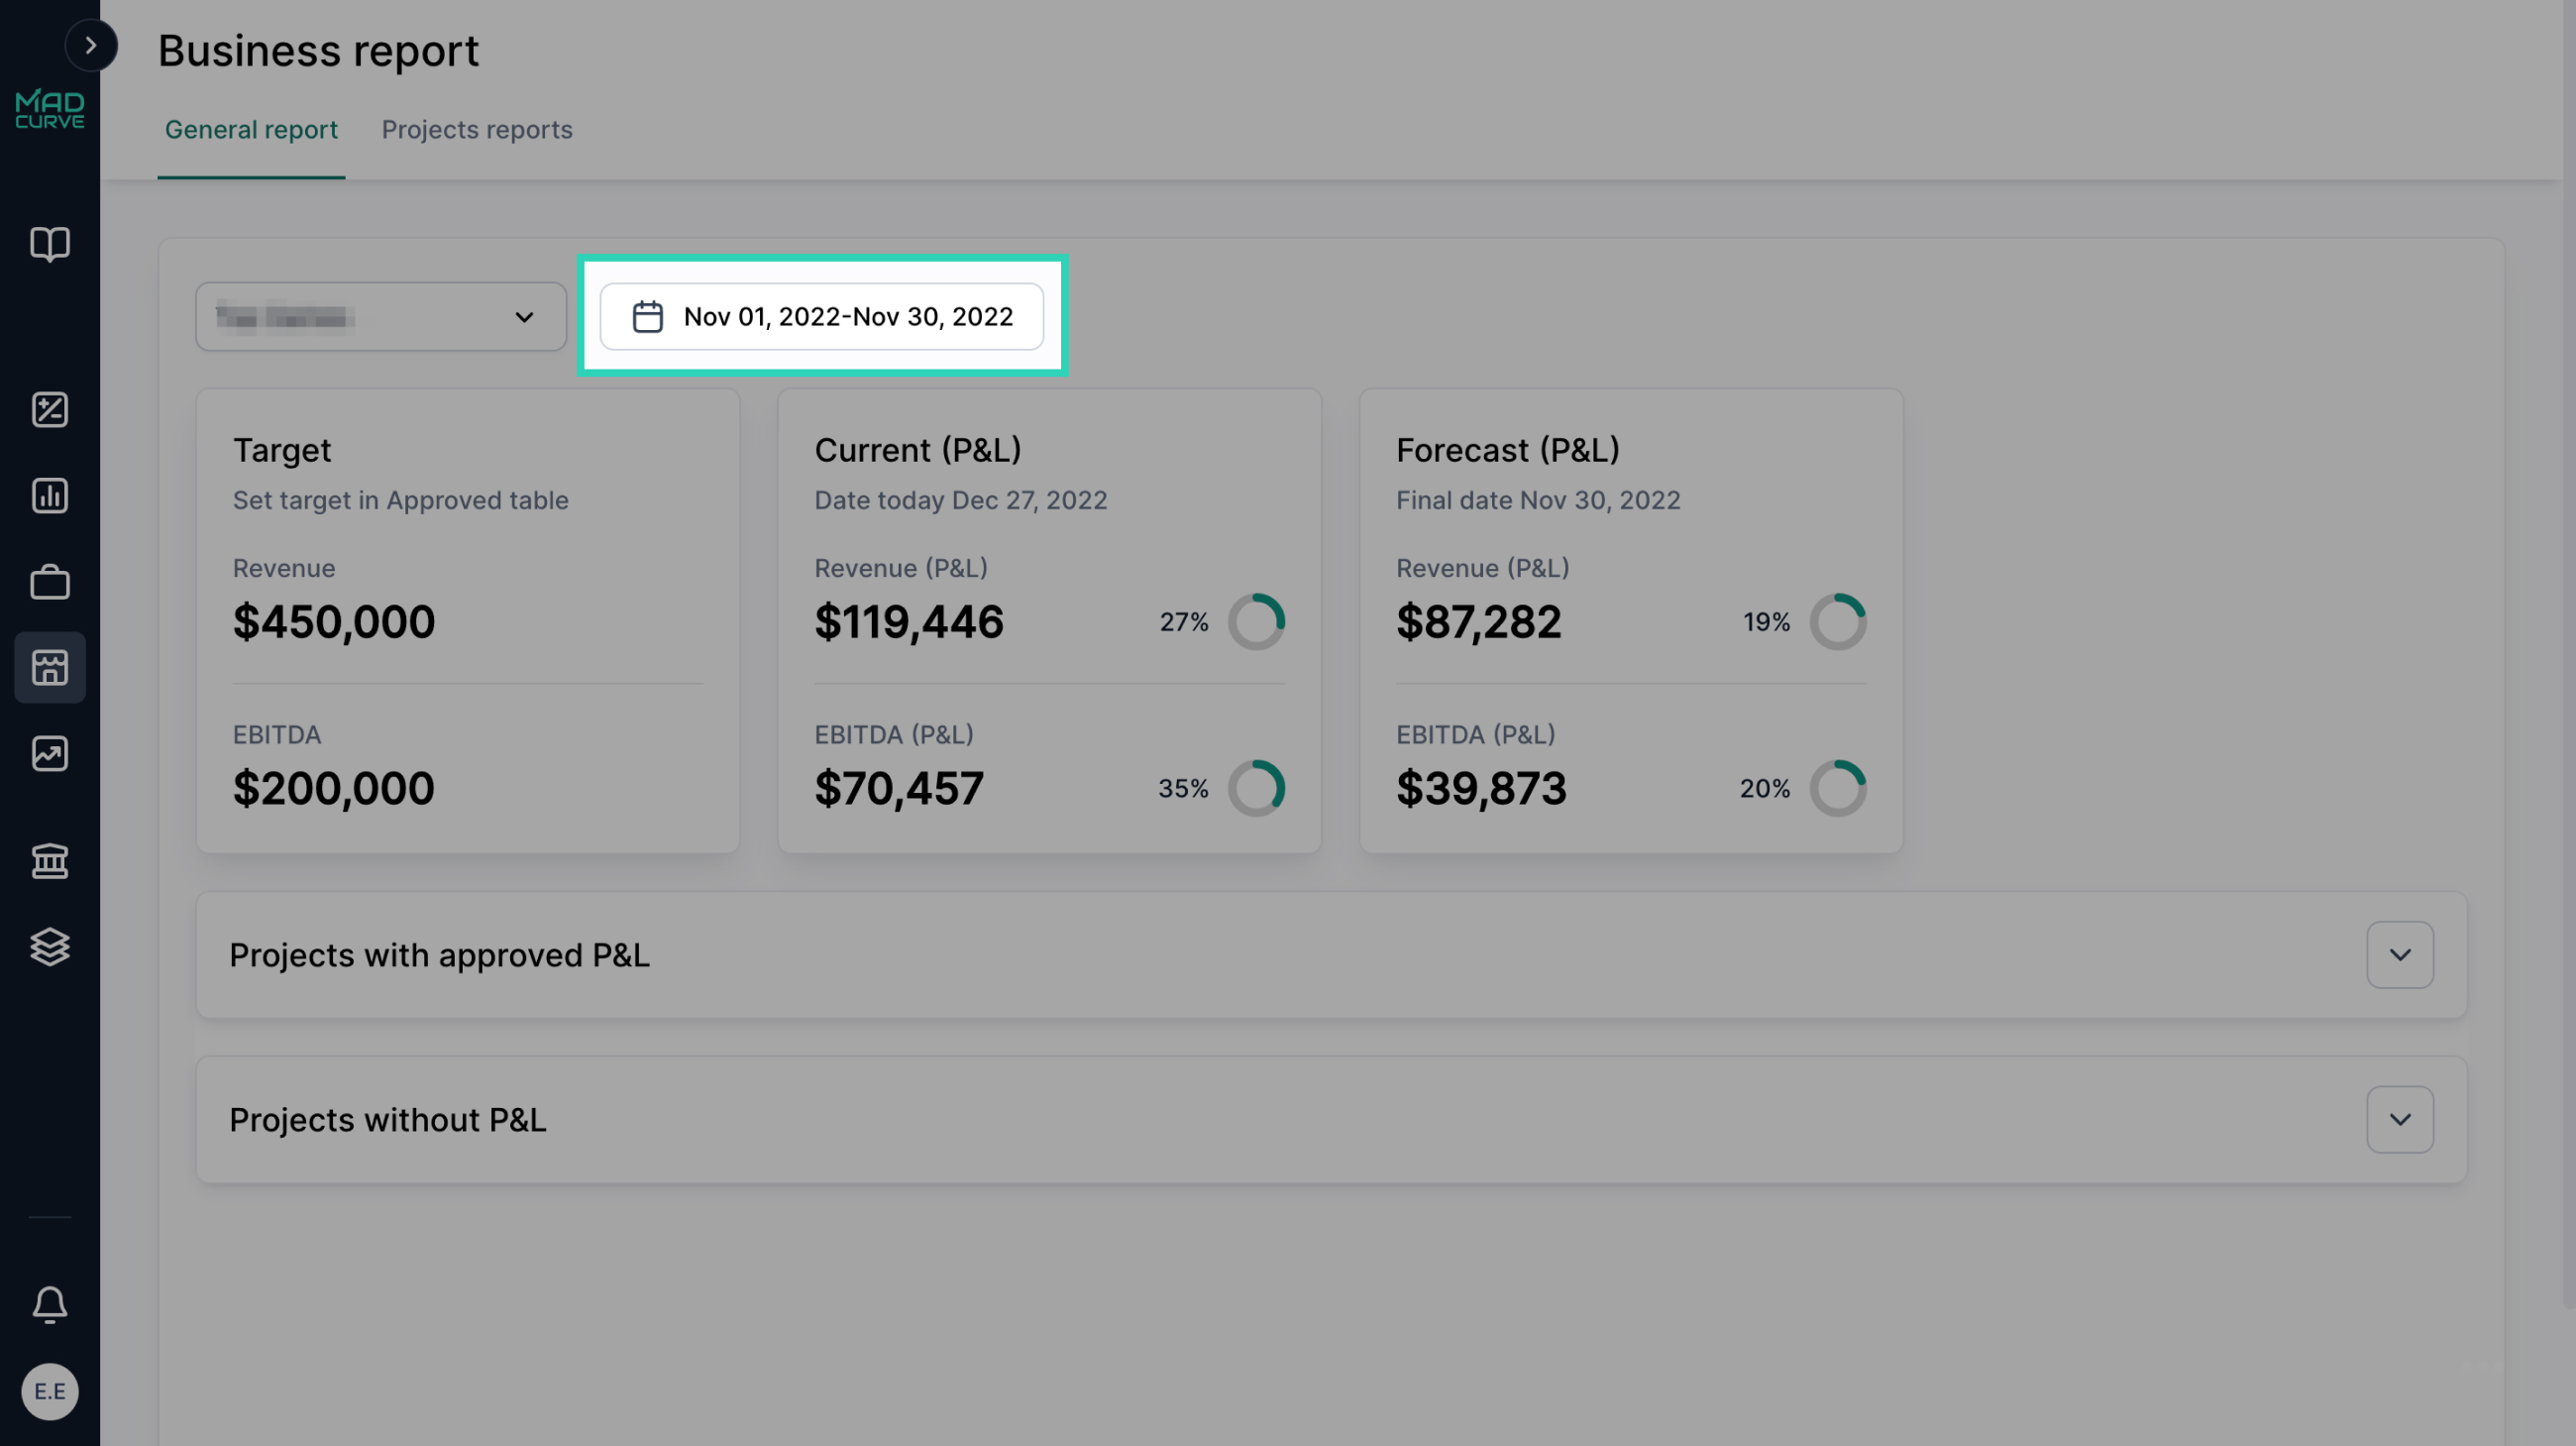Screen dimensions: 2576x1446
Task: Expand Projects without P&L section
Action: click(2399, 1120)
